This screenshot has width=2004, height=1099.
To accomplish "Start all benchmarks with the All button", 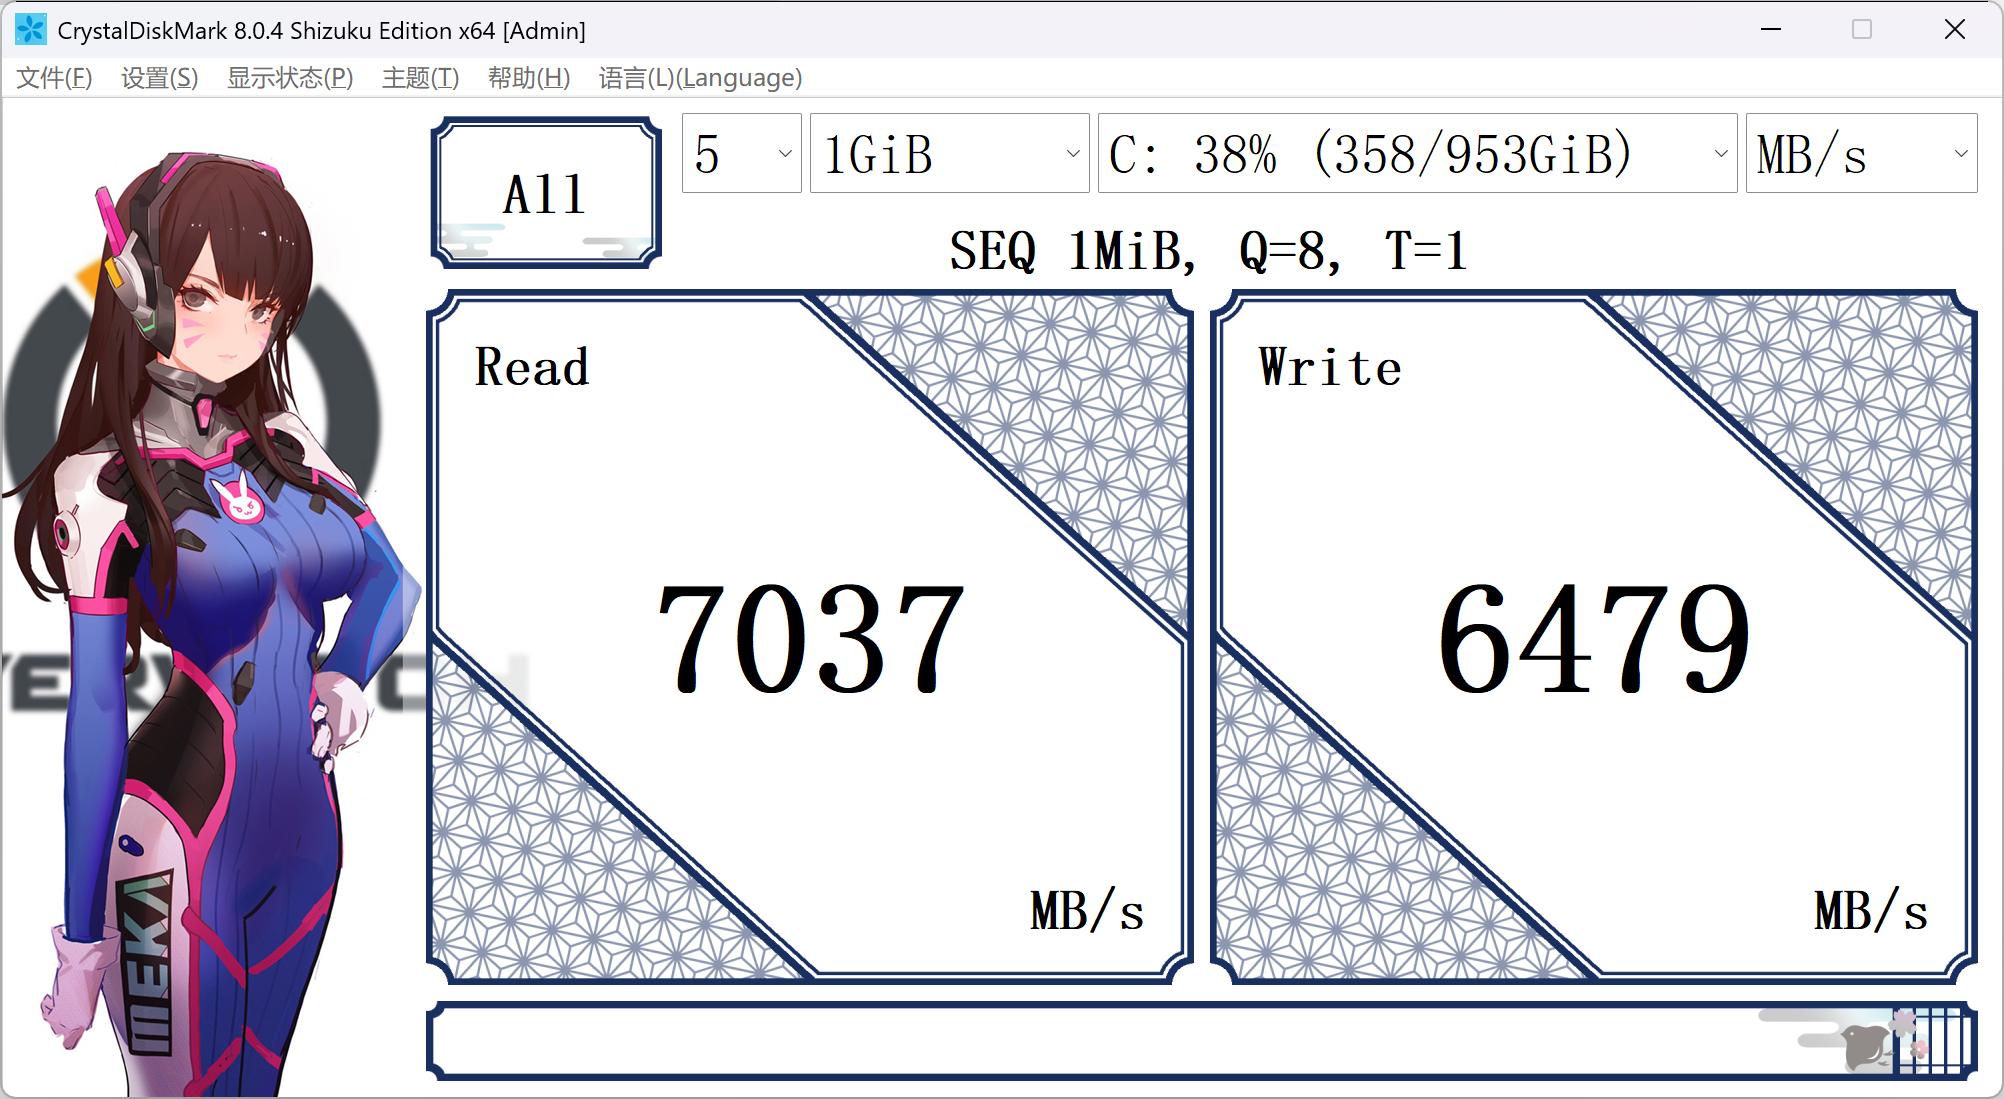I will coord(546,193).
